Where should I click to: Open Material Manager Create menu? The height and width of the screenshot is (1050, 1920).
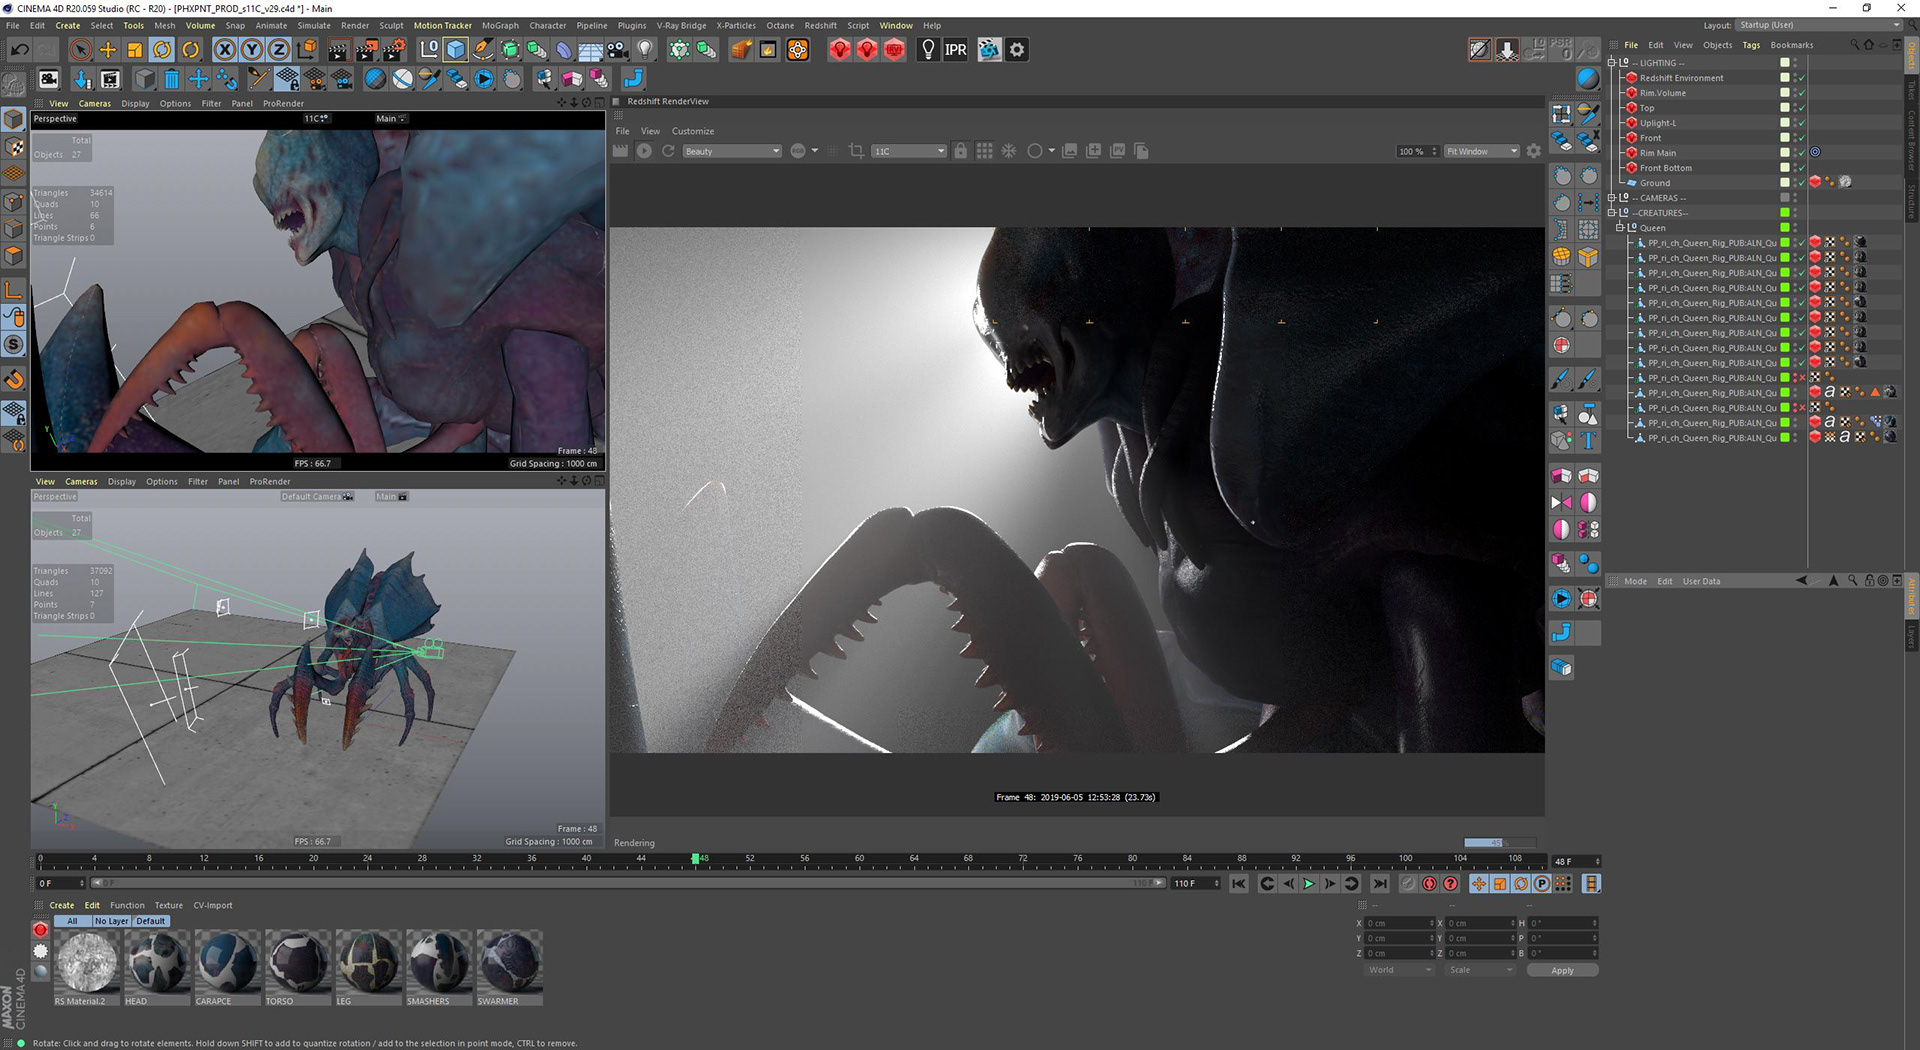62,906
